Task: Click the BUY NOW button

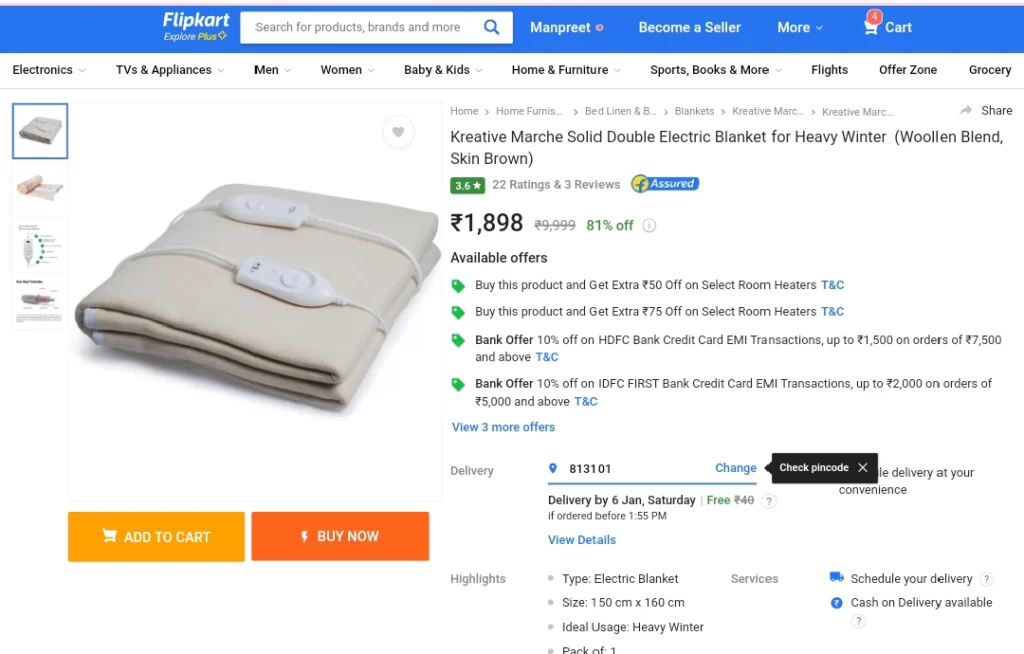Action: [x=340, y=536]
